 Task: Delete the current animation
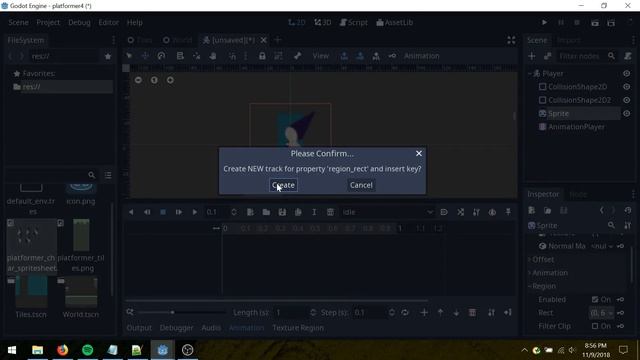click(330, 212)
